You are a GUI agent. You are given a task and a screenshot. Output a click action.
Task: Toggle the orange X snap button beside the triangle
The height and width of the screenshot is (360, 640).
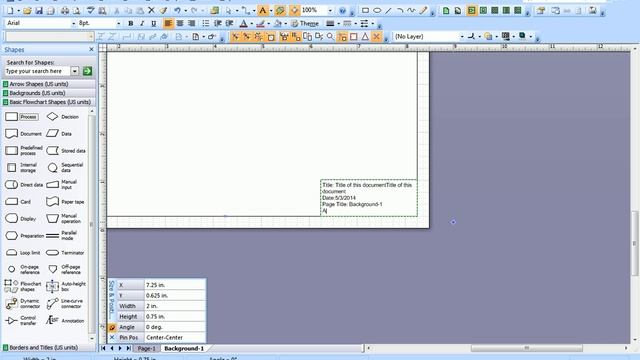377,37
